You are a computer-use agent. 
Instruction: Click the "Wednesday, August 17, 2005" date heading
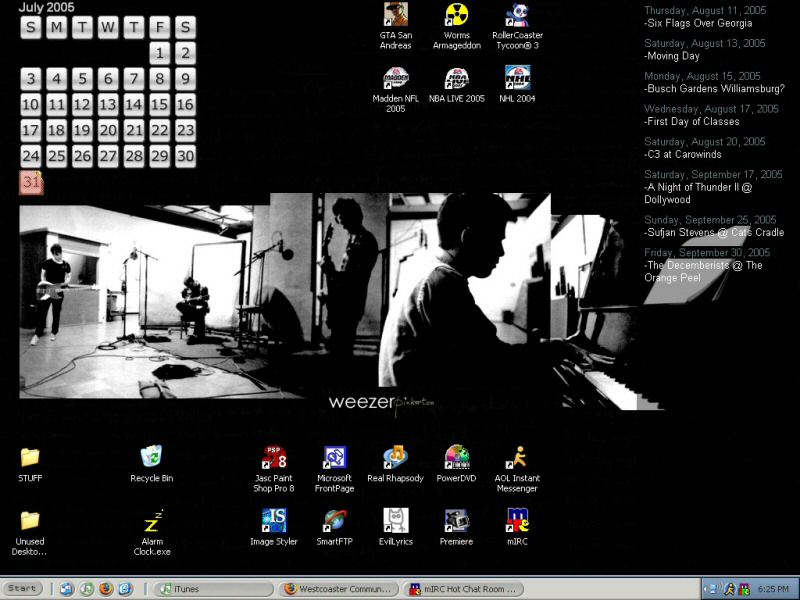(711, 109)
